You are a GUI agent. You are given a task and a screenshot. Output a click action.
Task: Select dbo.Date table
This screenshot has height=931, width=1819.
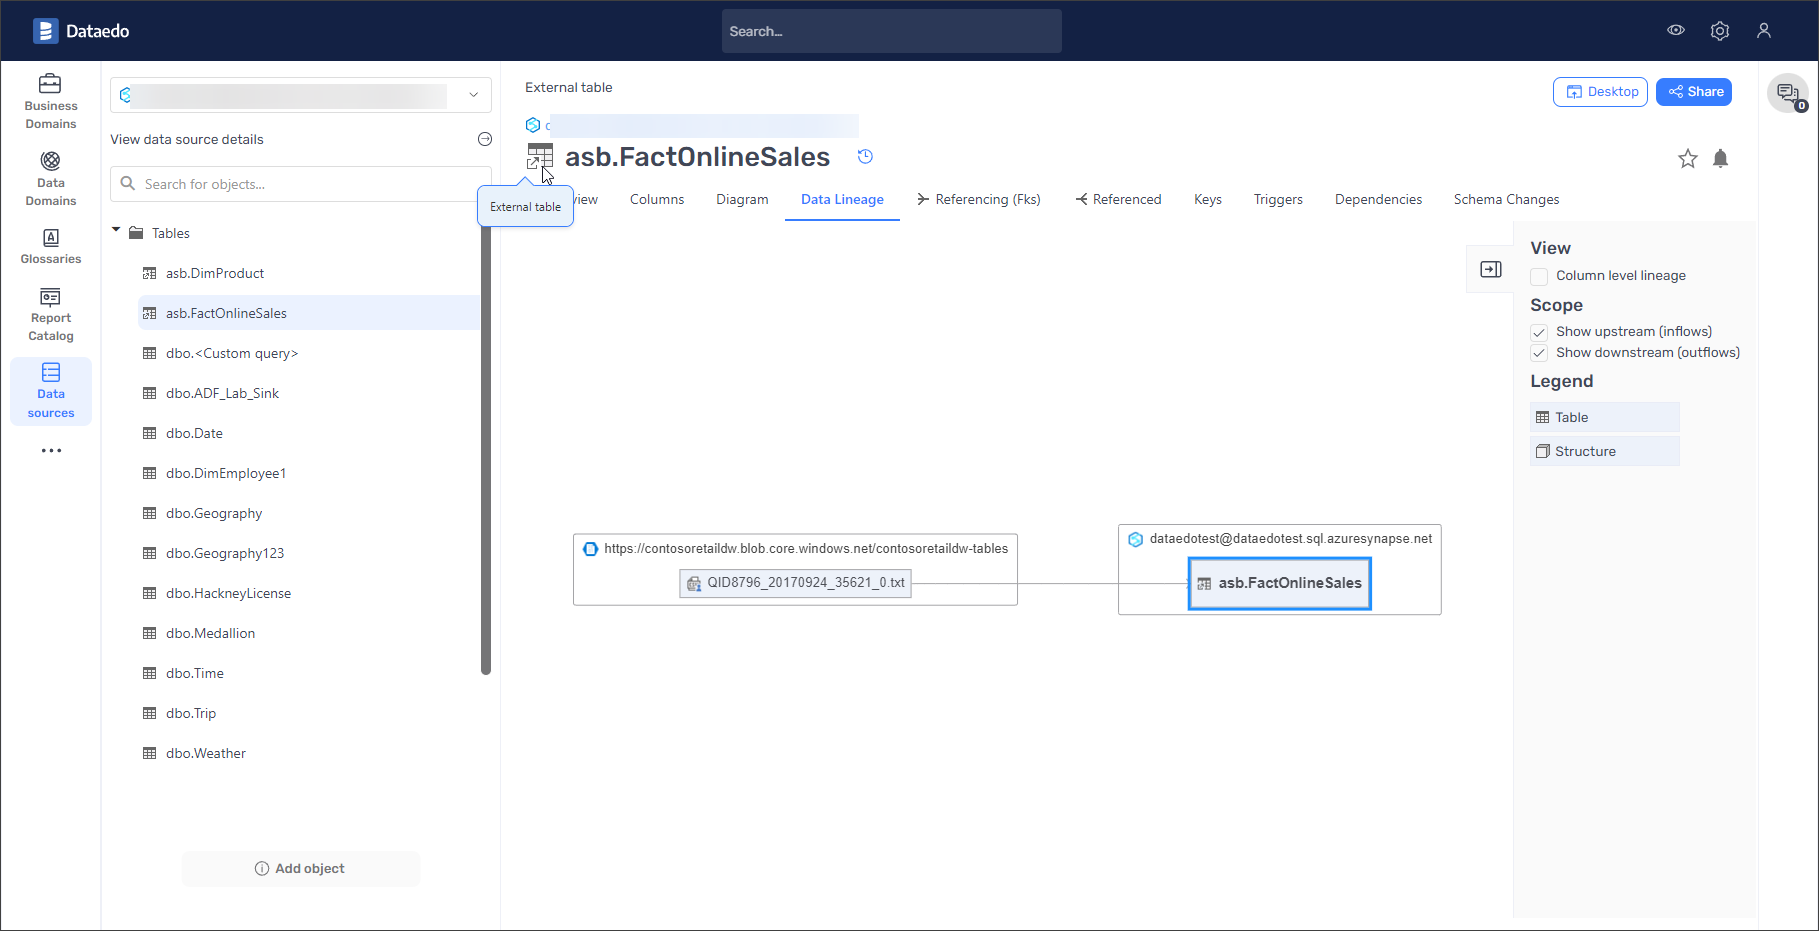309,433
